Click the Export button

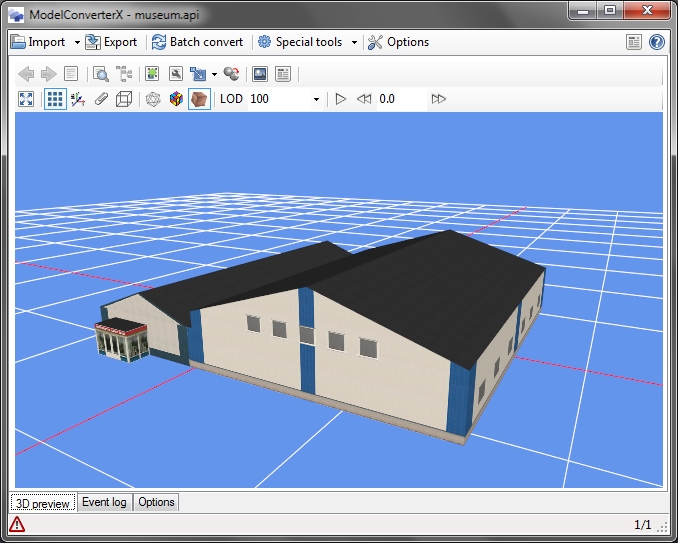111,42
